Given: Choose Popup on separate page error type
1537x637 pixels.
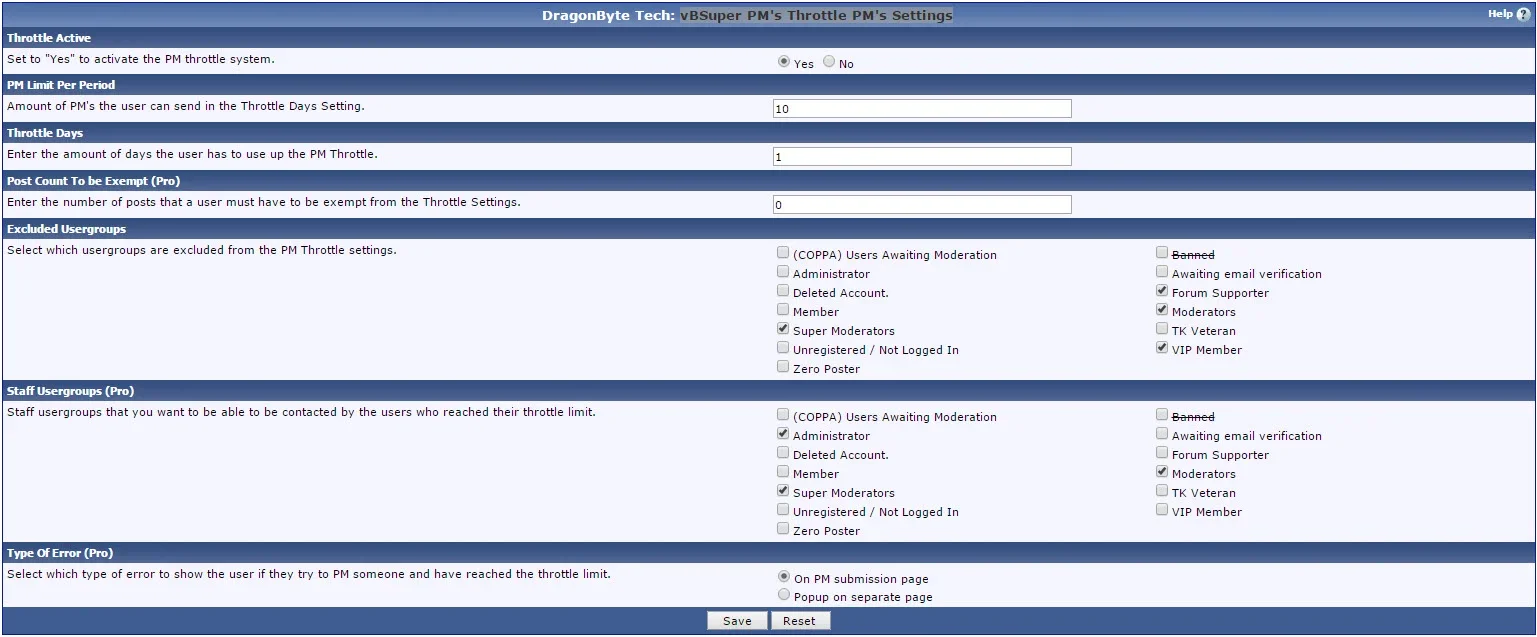Looking at the screenshot, I should pos(784,595).
